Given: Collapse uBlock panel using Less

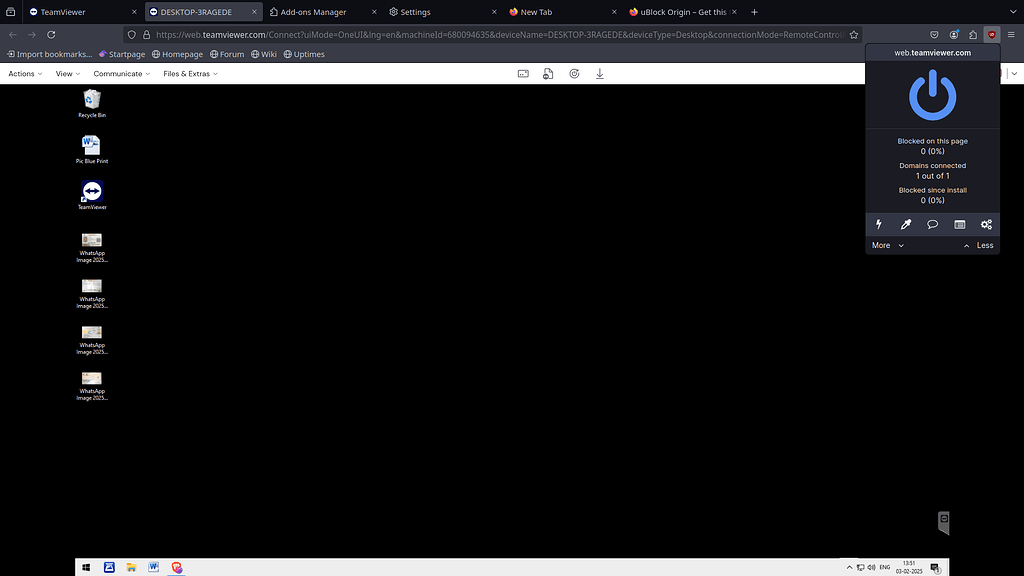Looking at the screenshot, I should coord(983,245).
